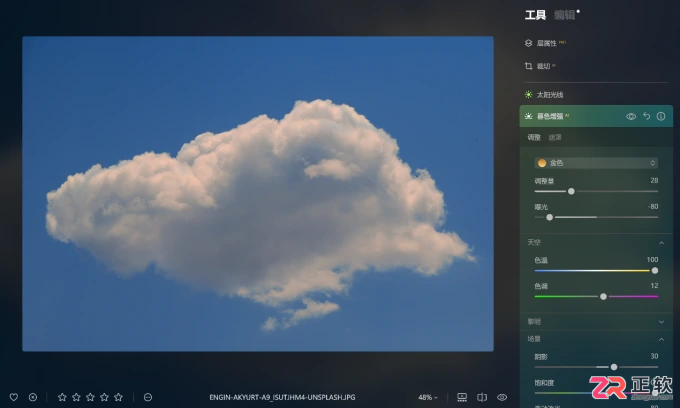Open the zoom level 48% dropdown
The width and height of the screenshot is (680, 408).
tap(428, 397)
